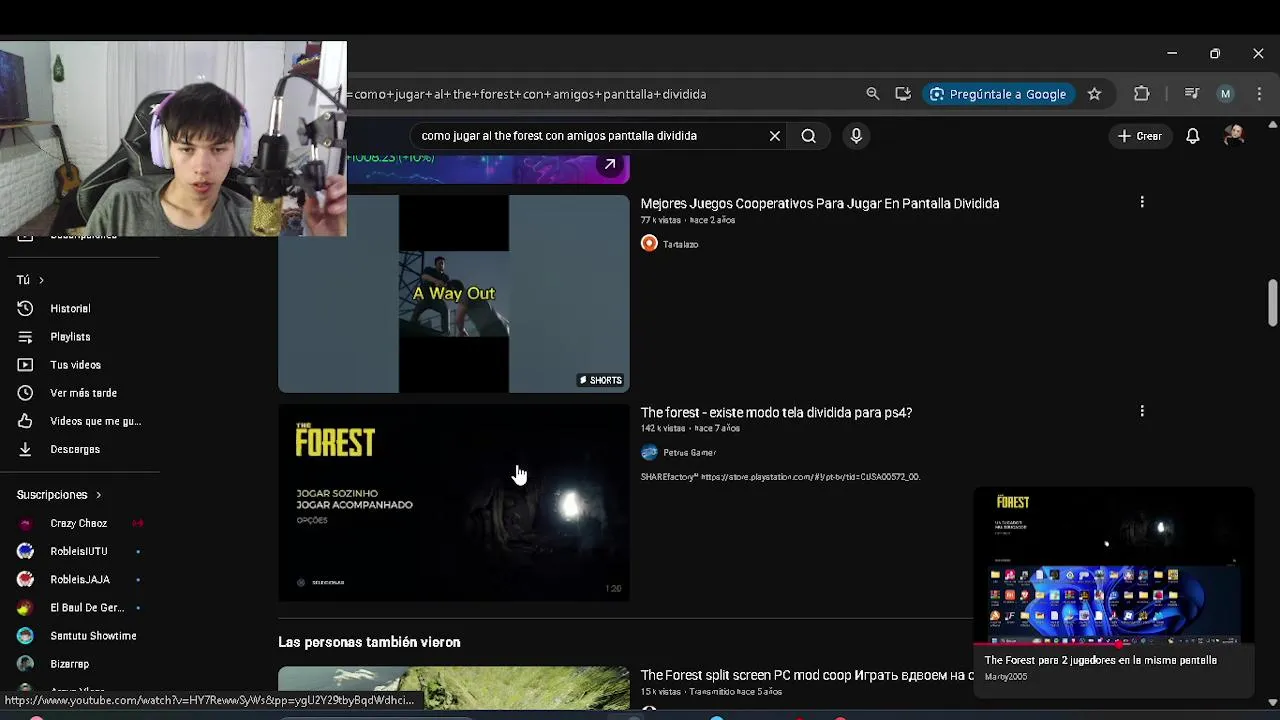The image size is (1280, 720).
Task: Restore down the browser window
Action: tap(1215, 54)
